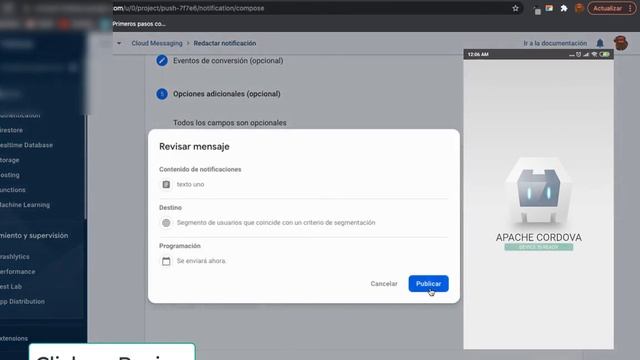Open Crashlytics in sidebar
The height and width of the screenshot is (360, 640).
15,256
